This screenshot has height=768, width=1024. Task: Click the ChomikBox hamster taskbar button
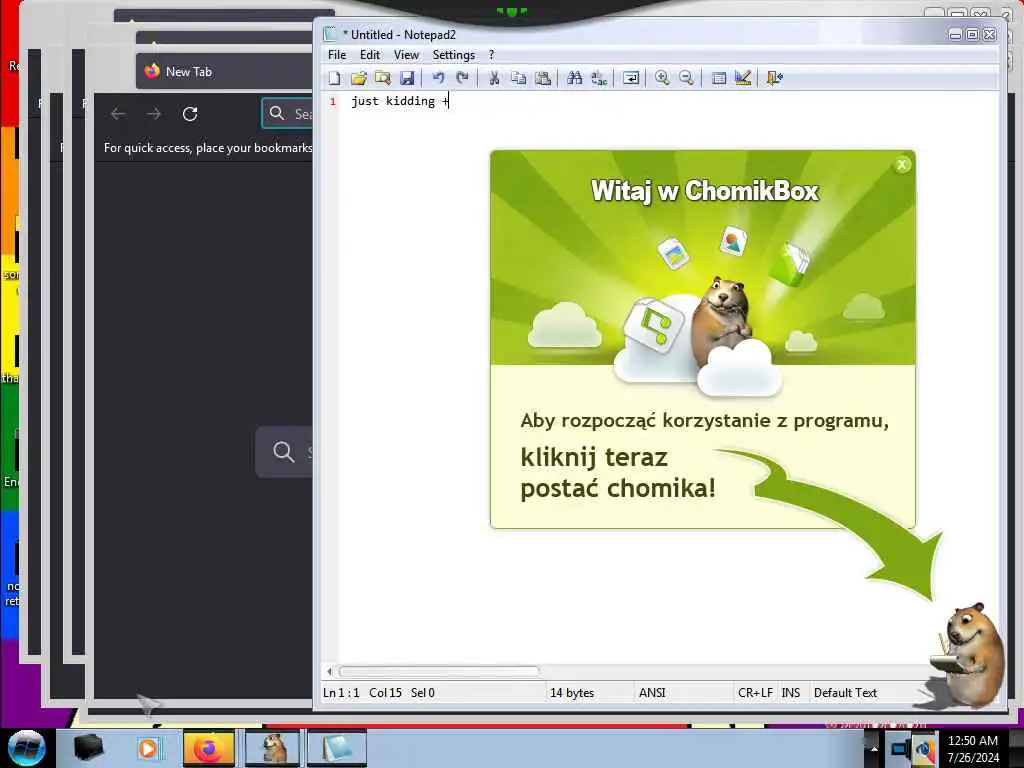click(x=272, y=748)
